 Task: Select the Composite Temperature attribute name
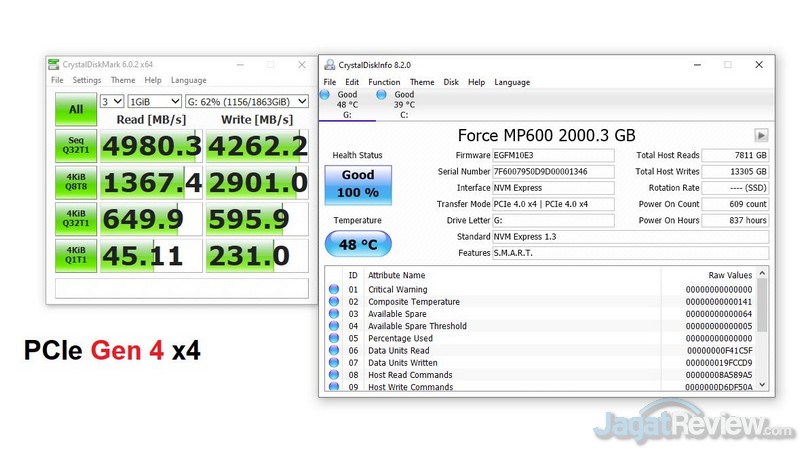click(x=414, y=302)
